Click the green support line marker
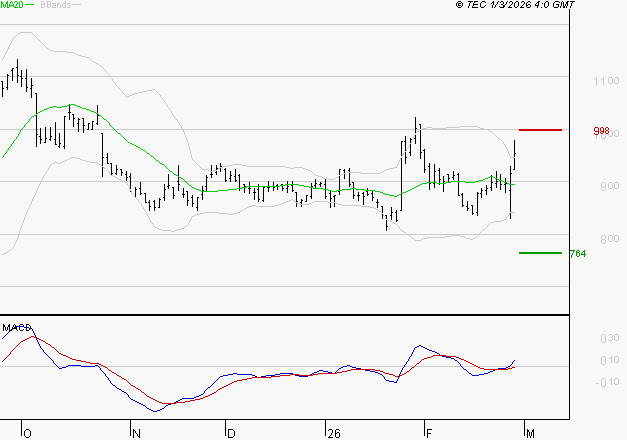The width and height of the screenshot is (627, 440). coord(540,253)
